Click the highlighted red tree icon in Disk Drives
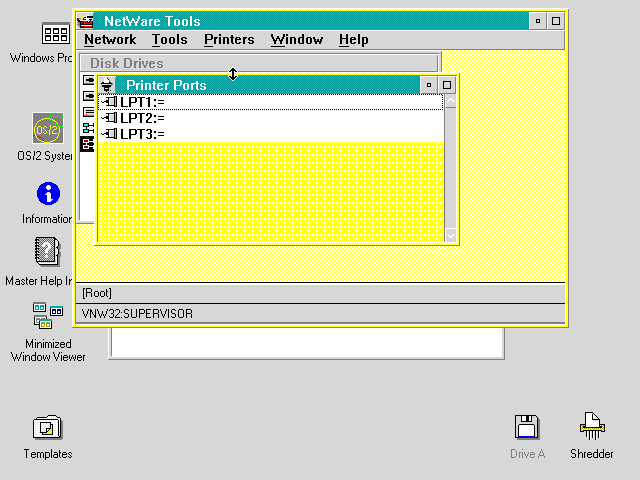Image resolution: width=640 pixels, height=480 pixels. 87,144
